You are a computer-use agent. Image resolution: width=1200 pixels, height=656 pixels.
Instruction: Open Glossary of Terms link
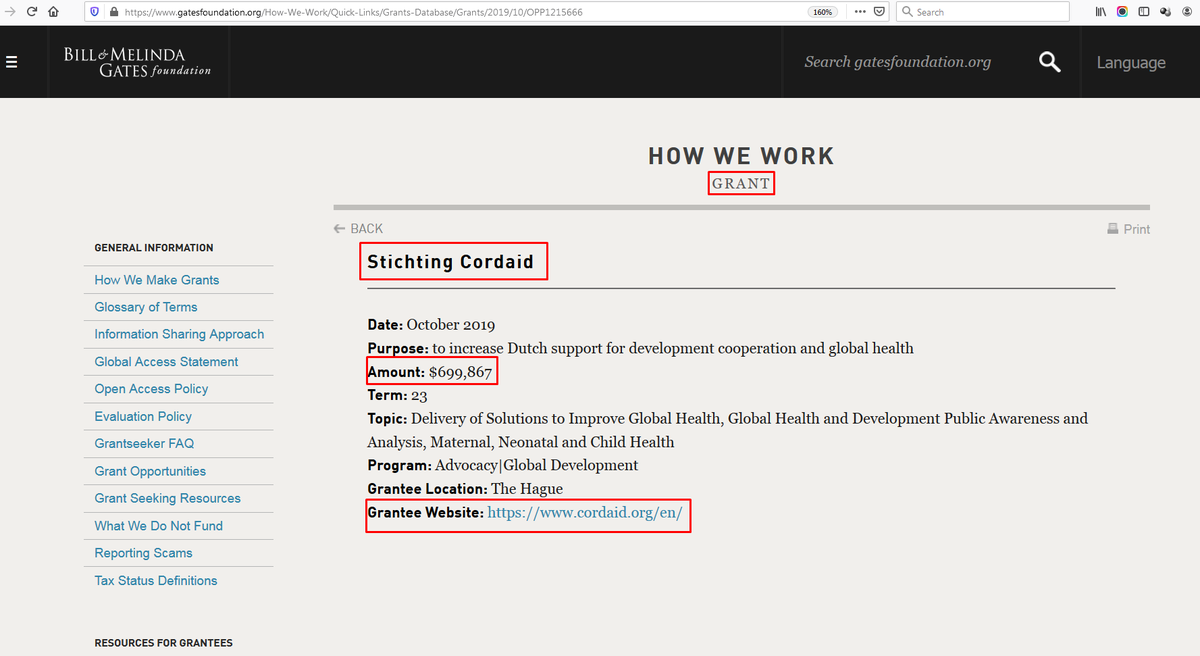[146, 307]
